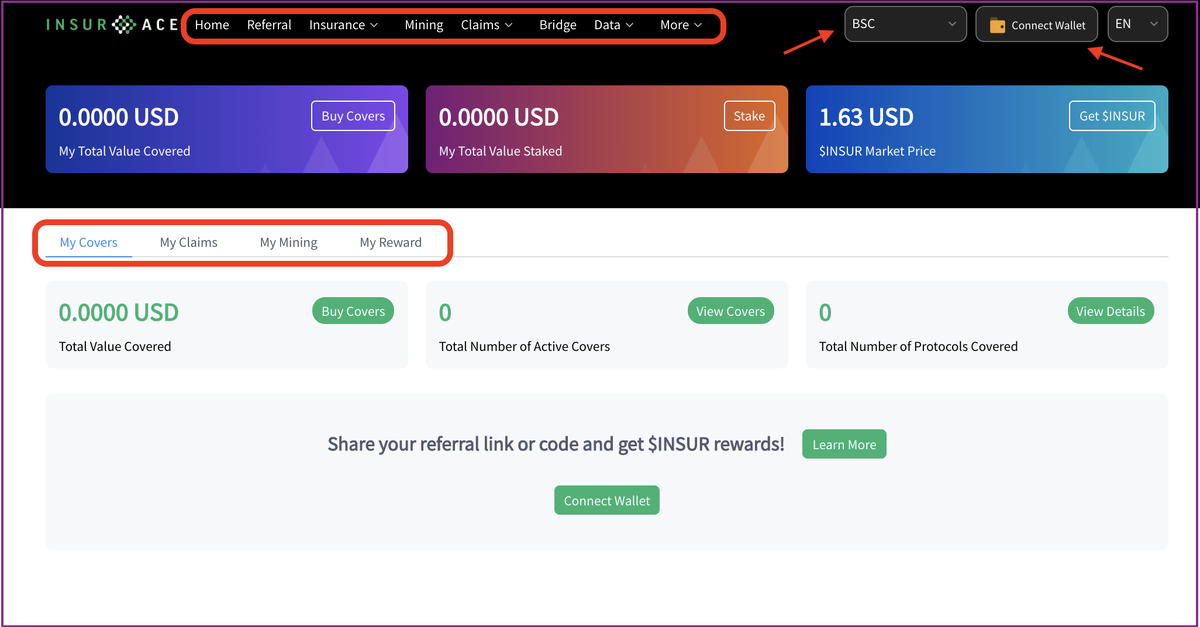Click the Get $INSUR button
This screenshot has height=627, width=1200.
(x=1112, y=116)
